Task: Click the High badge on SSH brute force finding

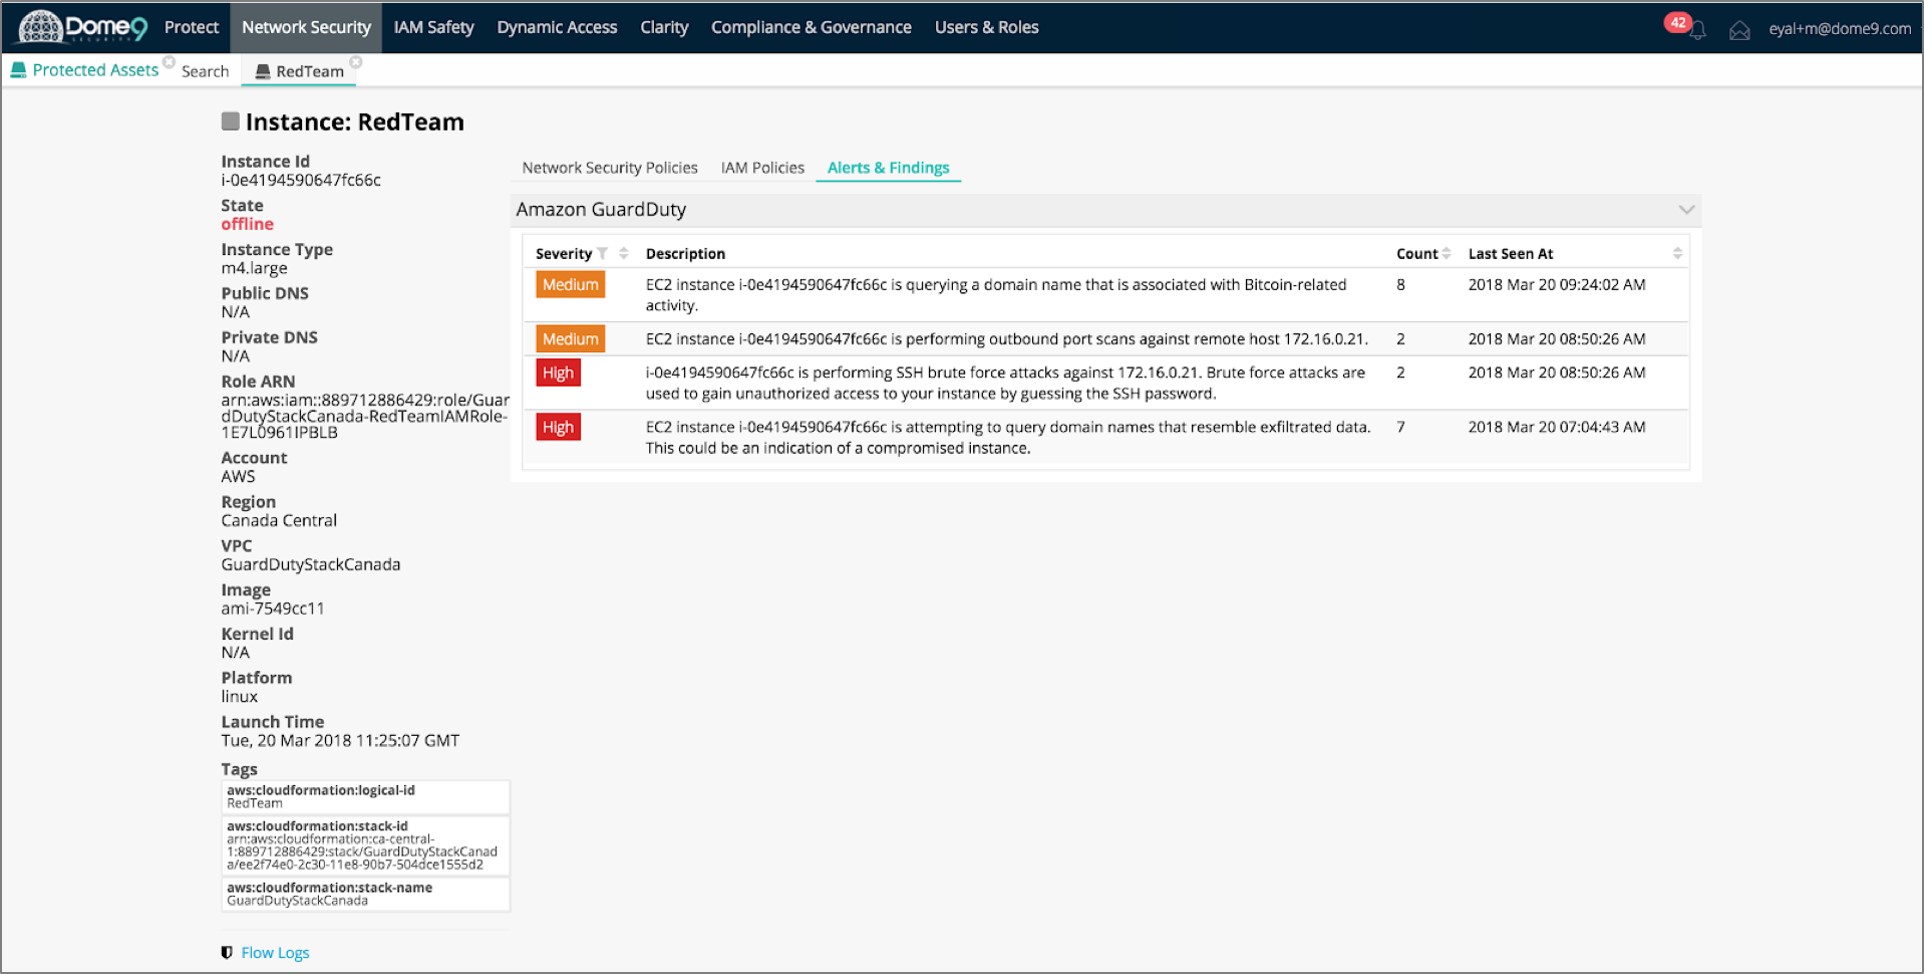Action: click(558, 373)
